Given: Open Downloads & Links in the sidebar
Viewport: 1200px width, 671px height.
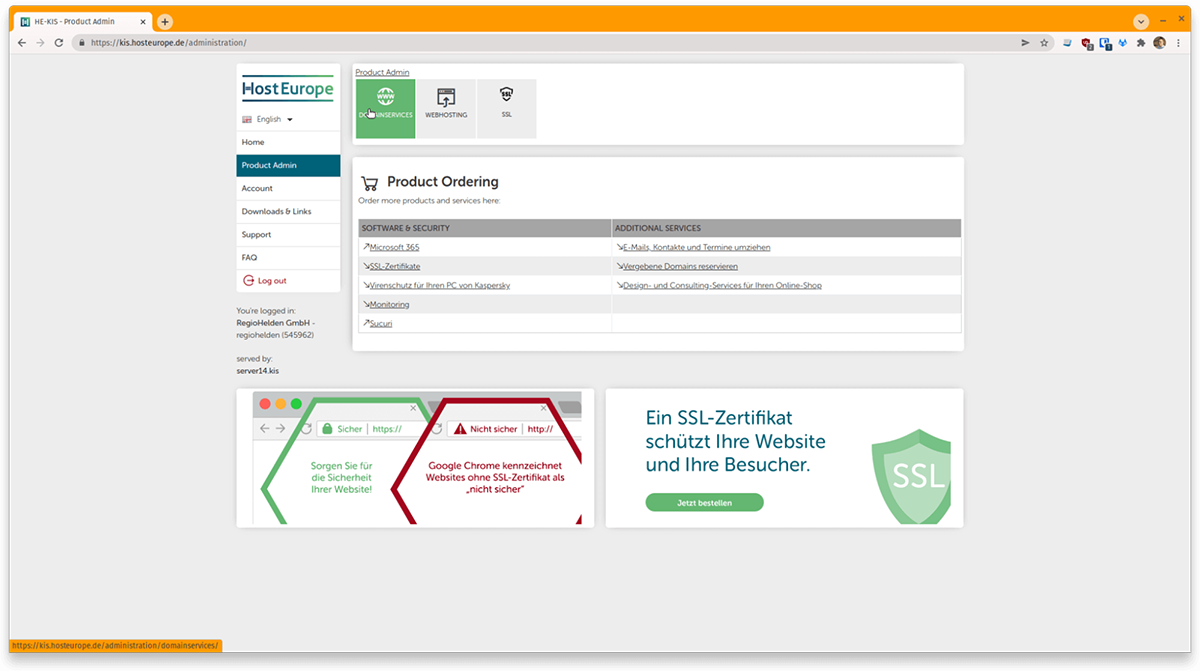Looking at the screenshot, I should tap(288, 211).
